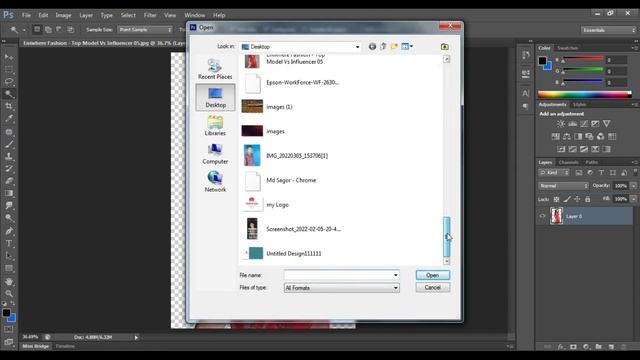Toggle type layer filter in Layers panel
Viewport: 640px width, 360px height.
coord(601,173)
